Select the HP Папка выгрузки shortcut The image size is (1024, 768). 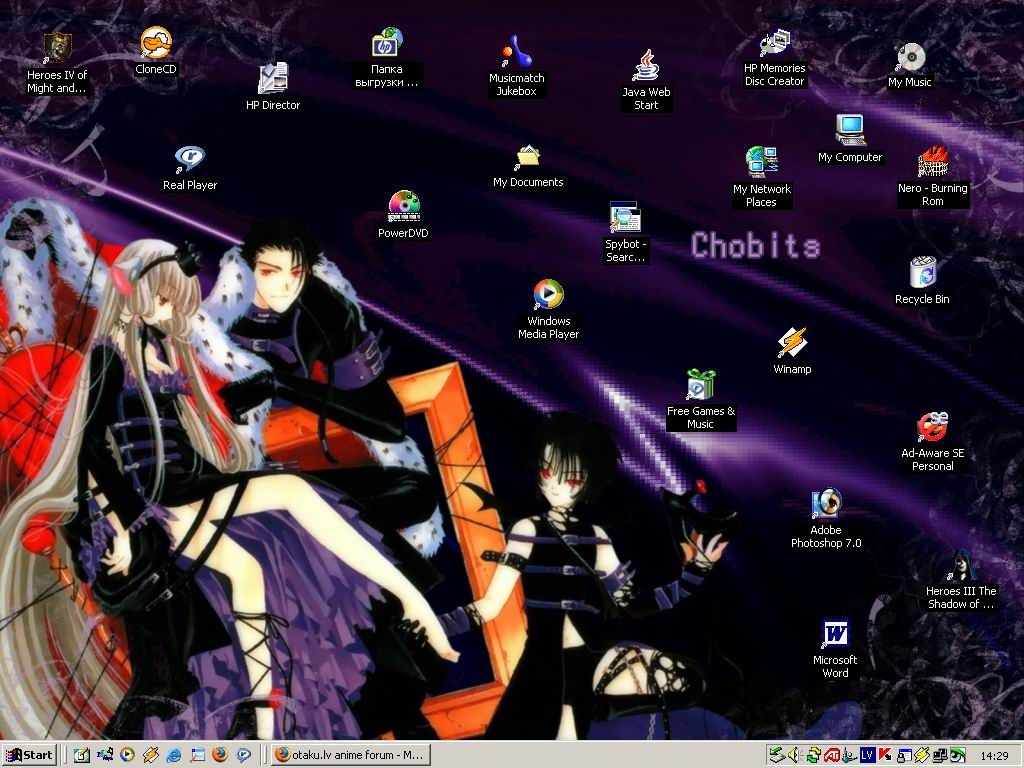(387, 57)
